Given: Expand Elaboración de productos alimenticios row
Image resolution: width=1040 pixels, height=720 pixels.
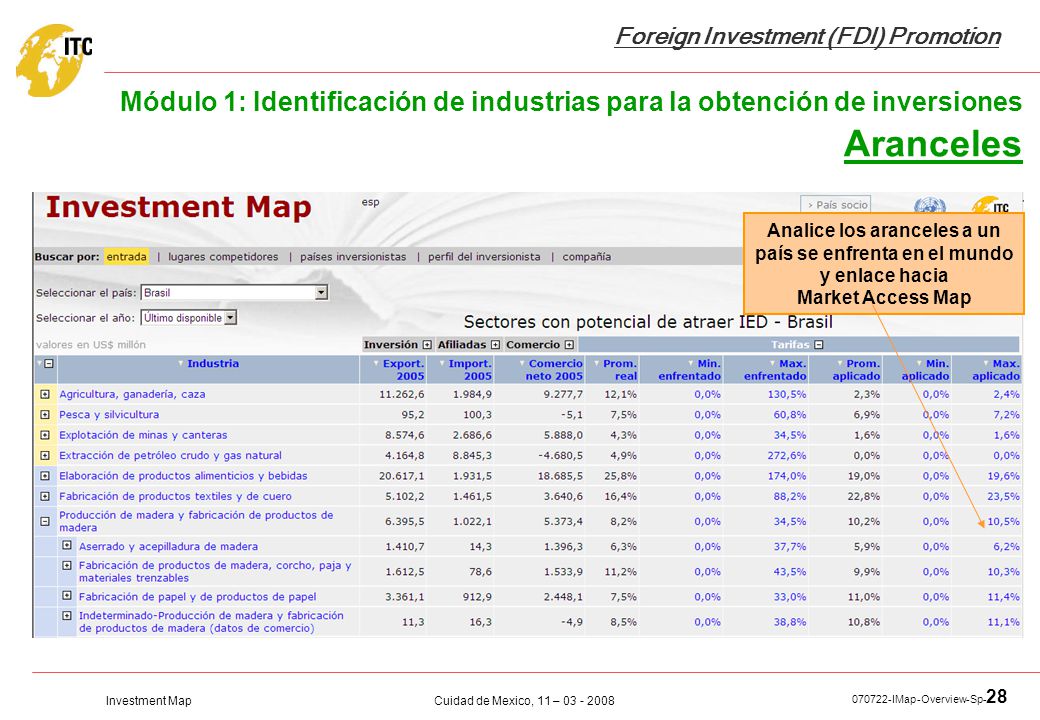Looking at the screenshot, I should (x=44, y=476).
